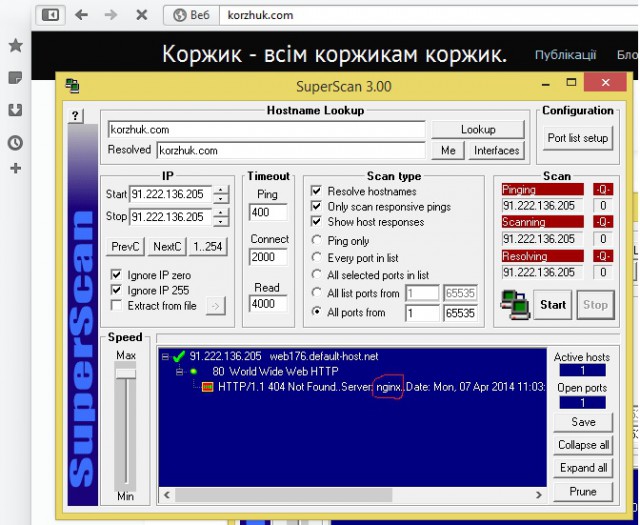Decrement the Start IP spinner
This screenshot has height=525, width=640.
[221, 199]
